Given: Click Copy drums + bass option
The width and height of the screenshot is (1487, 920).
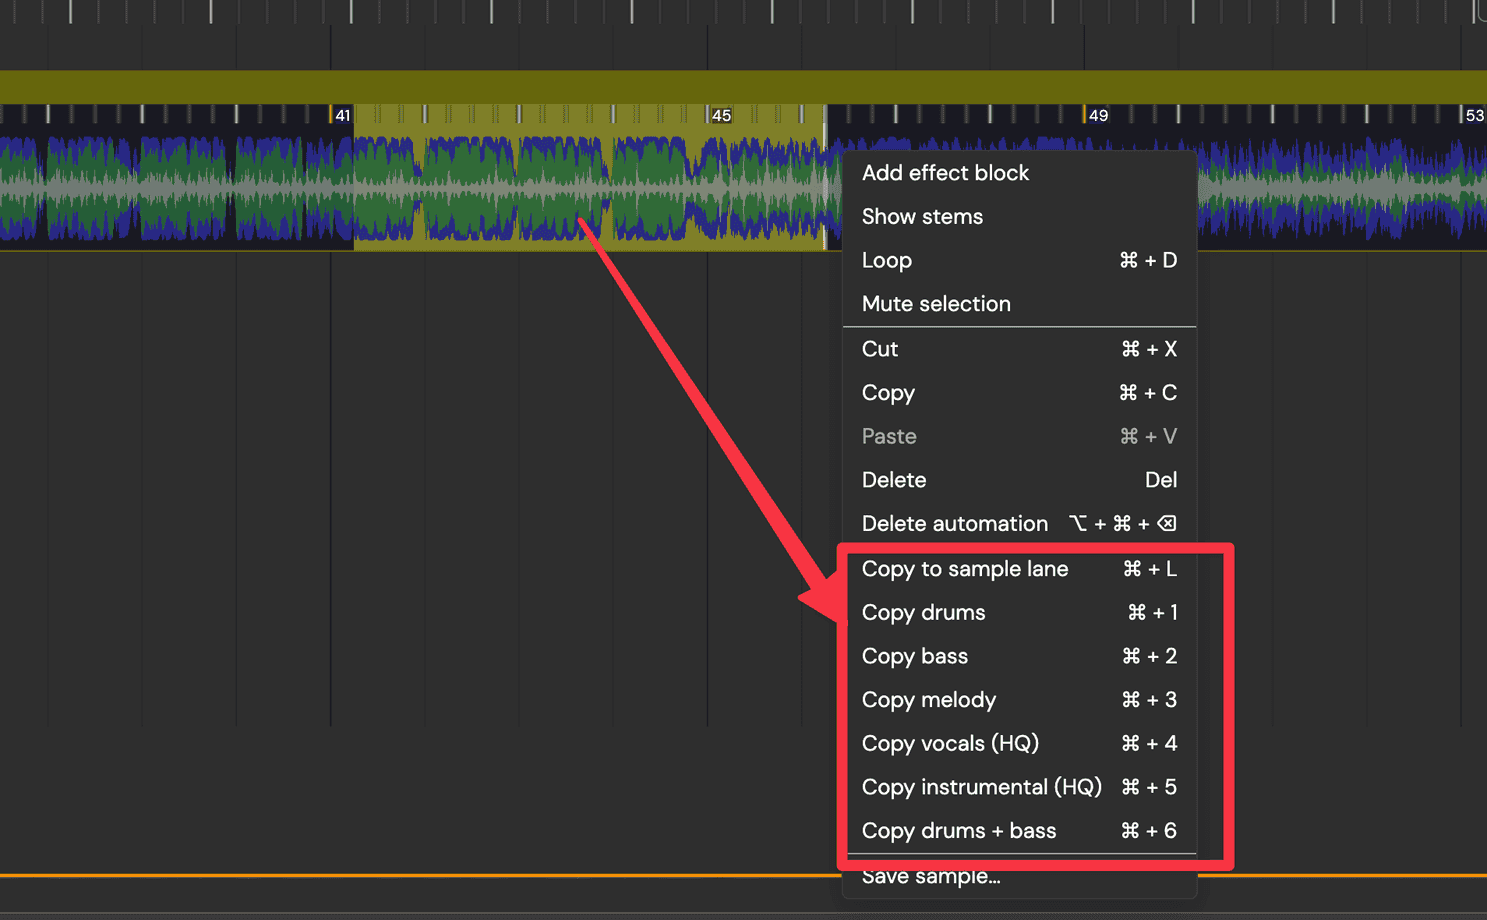Looking at the screenshot, I should (x=959, y=831).
